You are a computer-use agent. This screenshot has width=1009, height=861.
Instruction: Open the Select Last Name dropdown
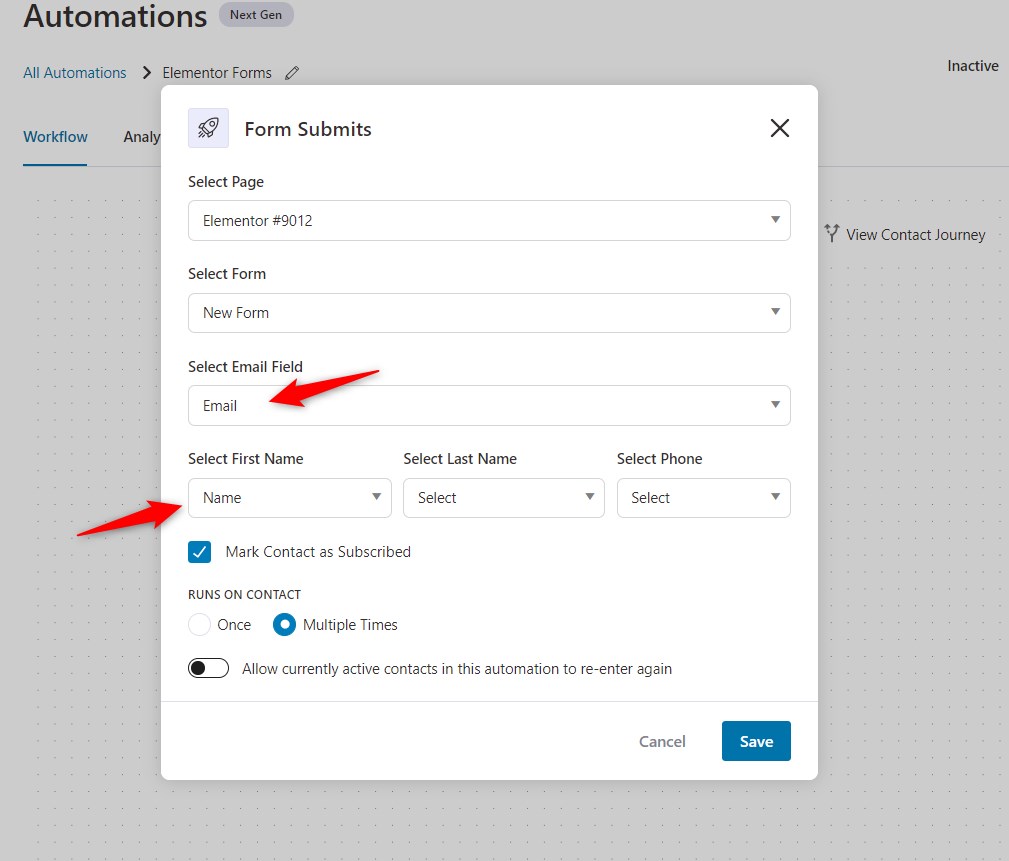coord(504,497)
